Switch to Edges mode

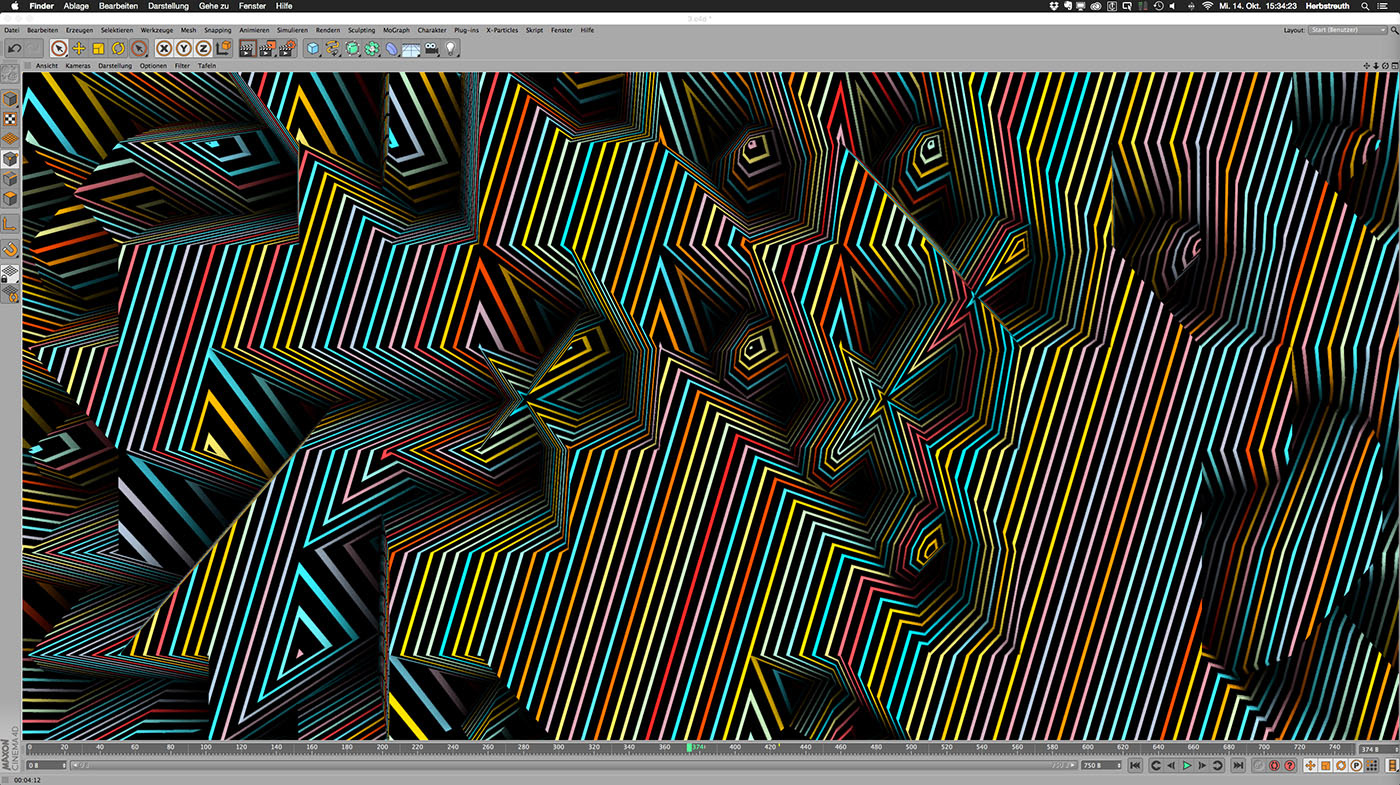tap(11, 178)
